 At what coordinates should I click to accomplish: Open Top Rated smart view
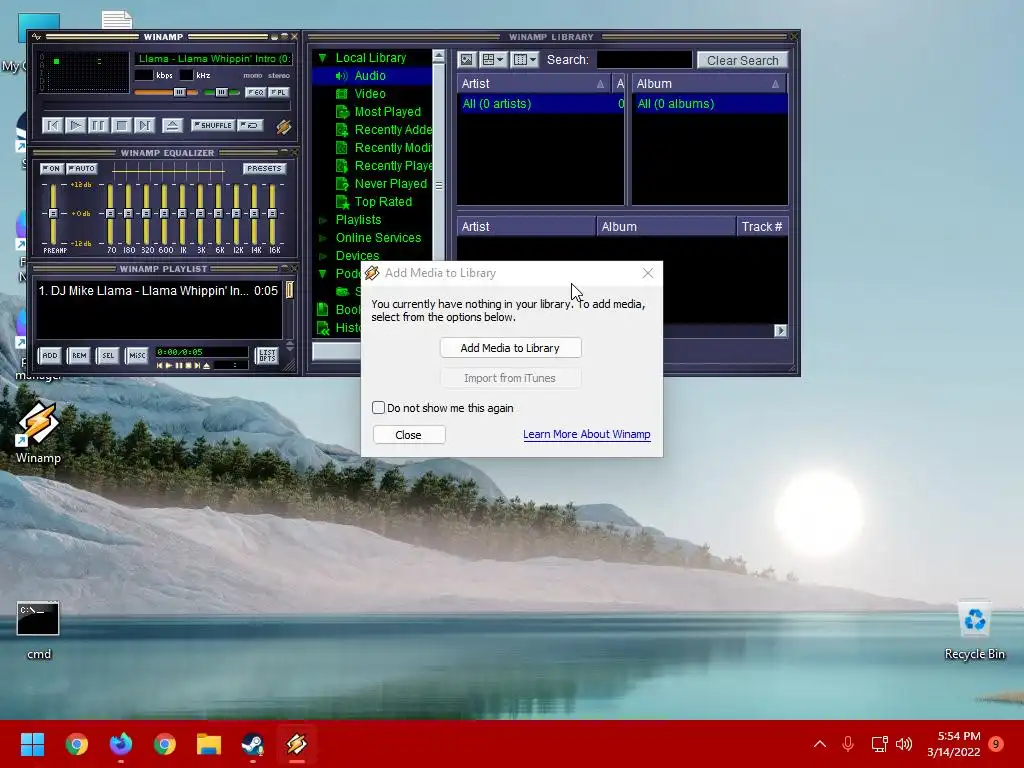(x=383, y=202)
